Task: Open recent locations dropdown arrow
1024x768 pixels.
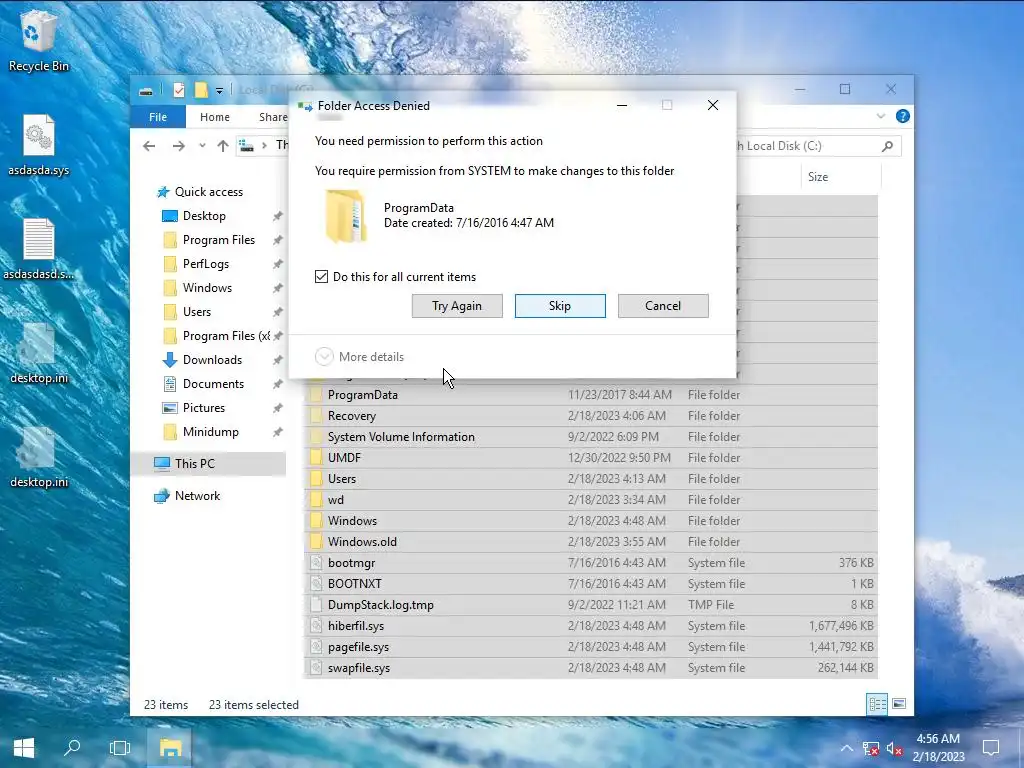Action: click(202, 146)
